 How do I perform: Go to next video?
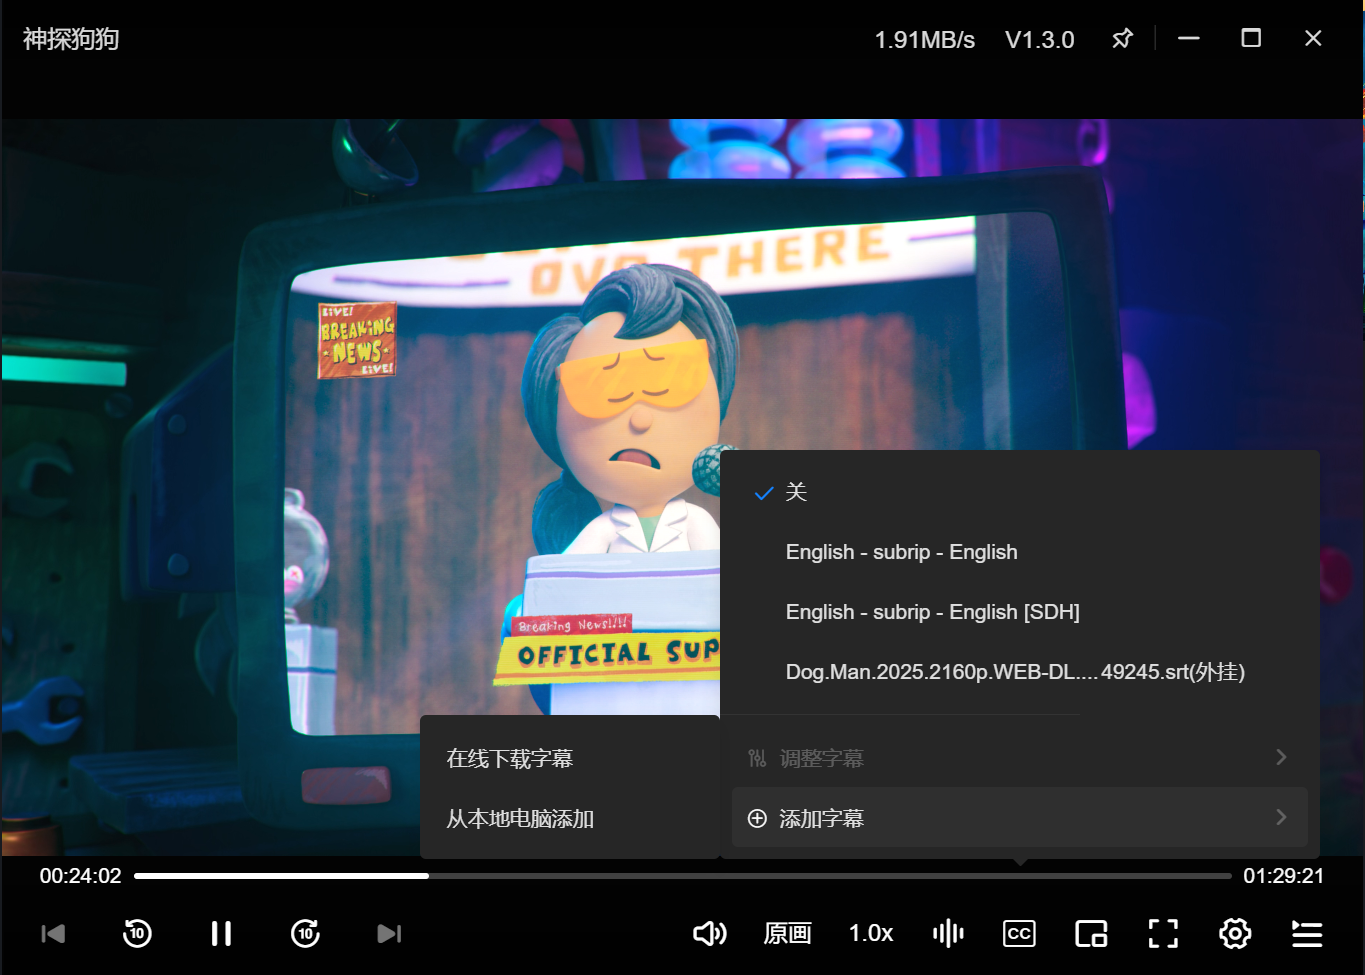click(389, 934)
